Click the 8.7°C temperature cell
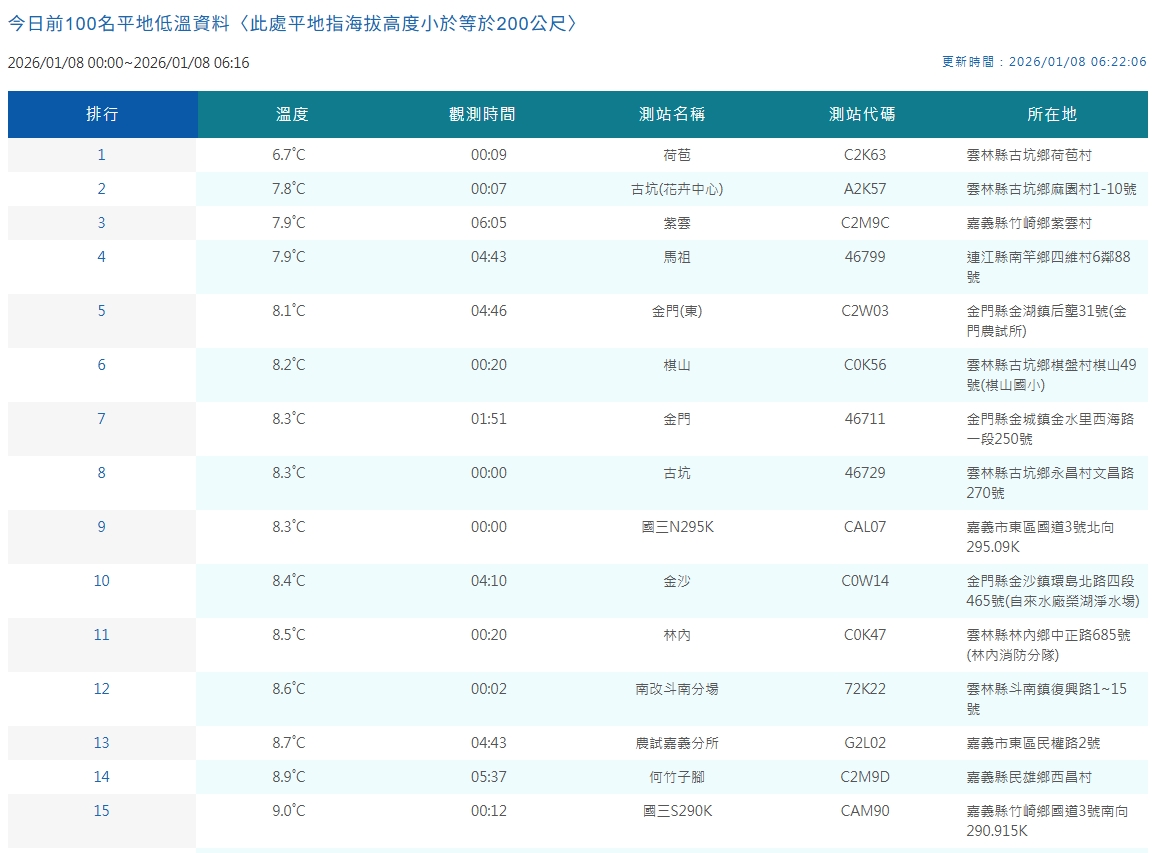Screen dimensions: 1161x853 289,743
